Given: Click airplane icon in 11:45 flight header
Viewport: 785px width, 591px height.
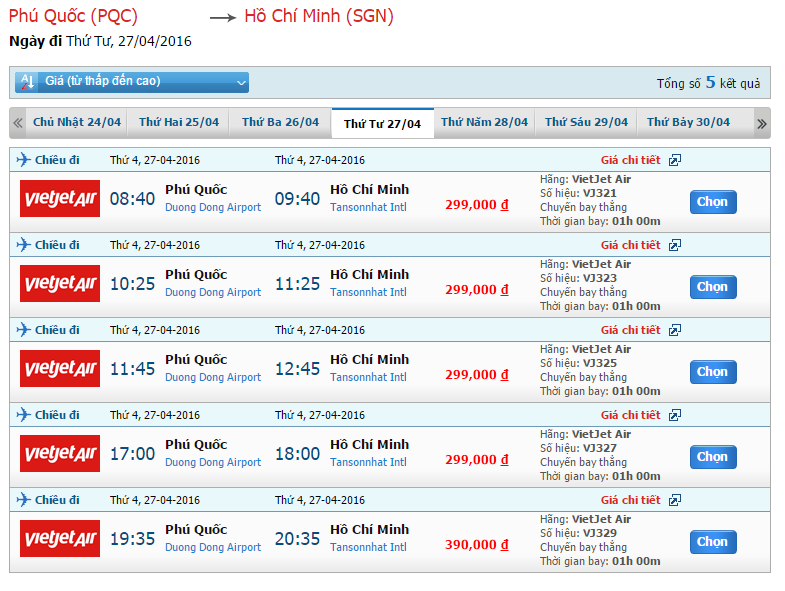Looking at the screenshot, I should 23,330.
